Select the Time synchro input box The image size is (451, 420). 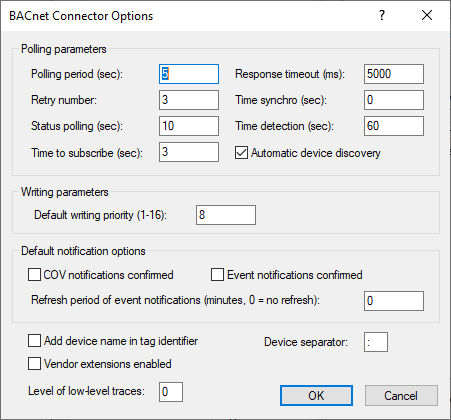[394, 100]
